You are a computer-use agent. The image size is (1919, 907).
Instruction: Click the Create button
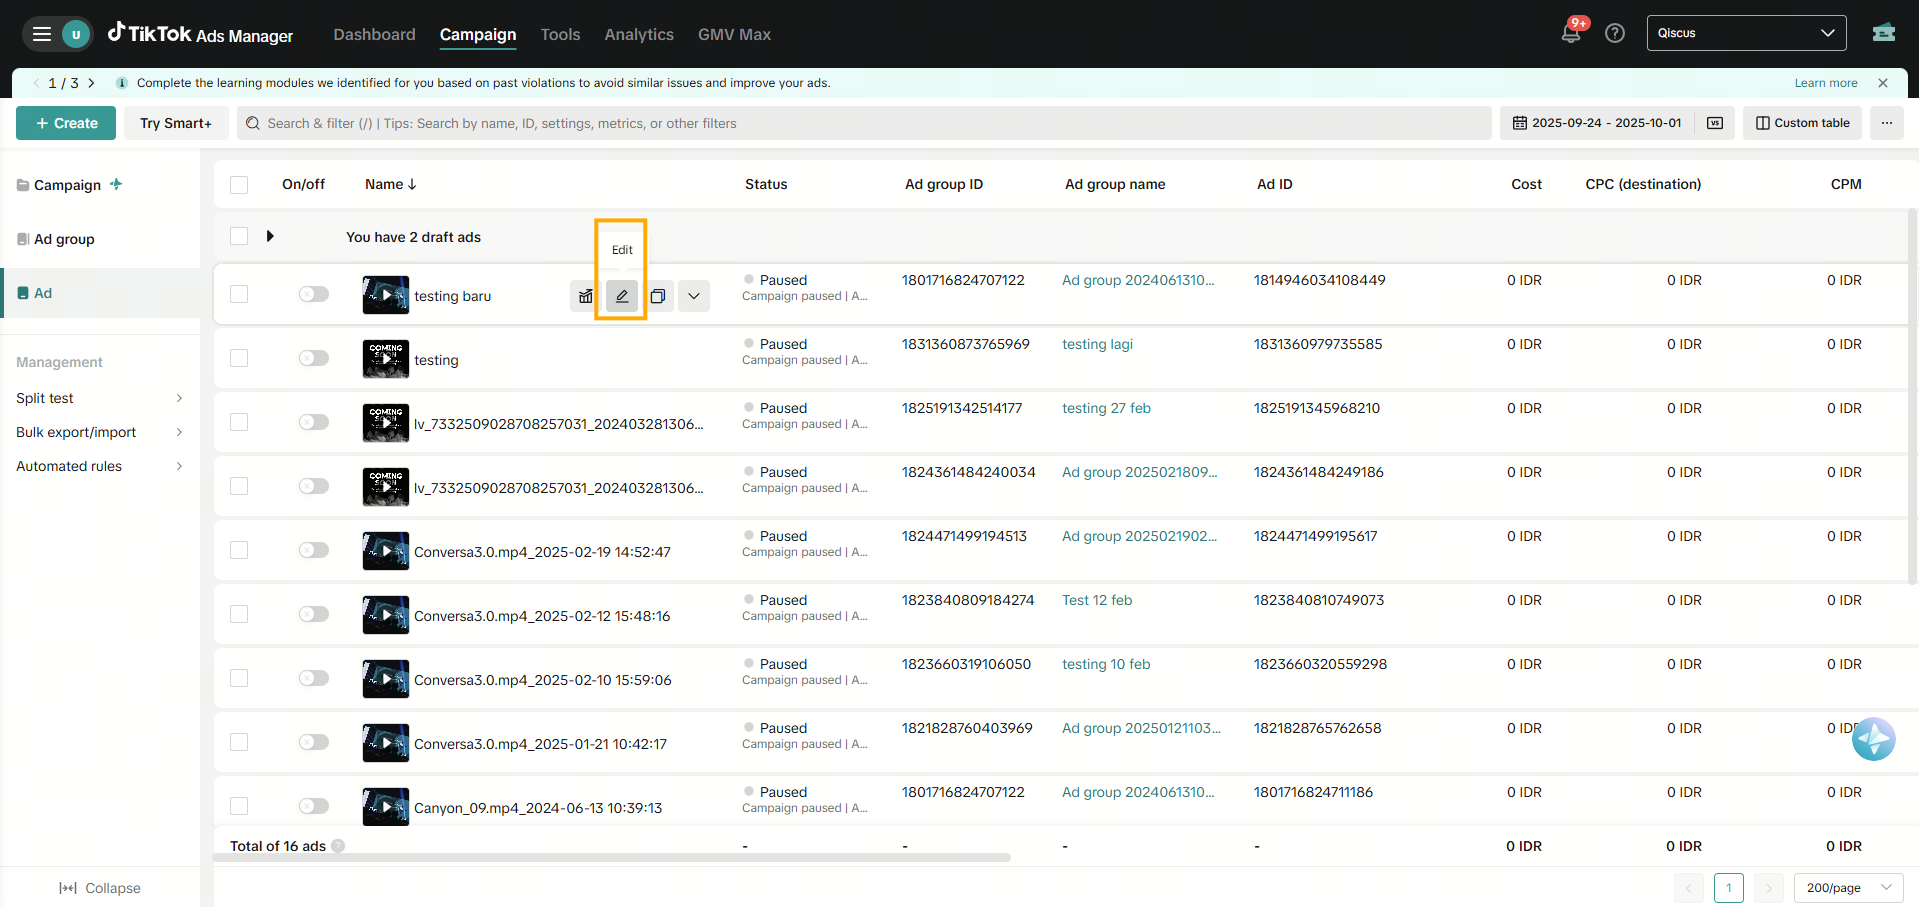[66, 123]
